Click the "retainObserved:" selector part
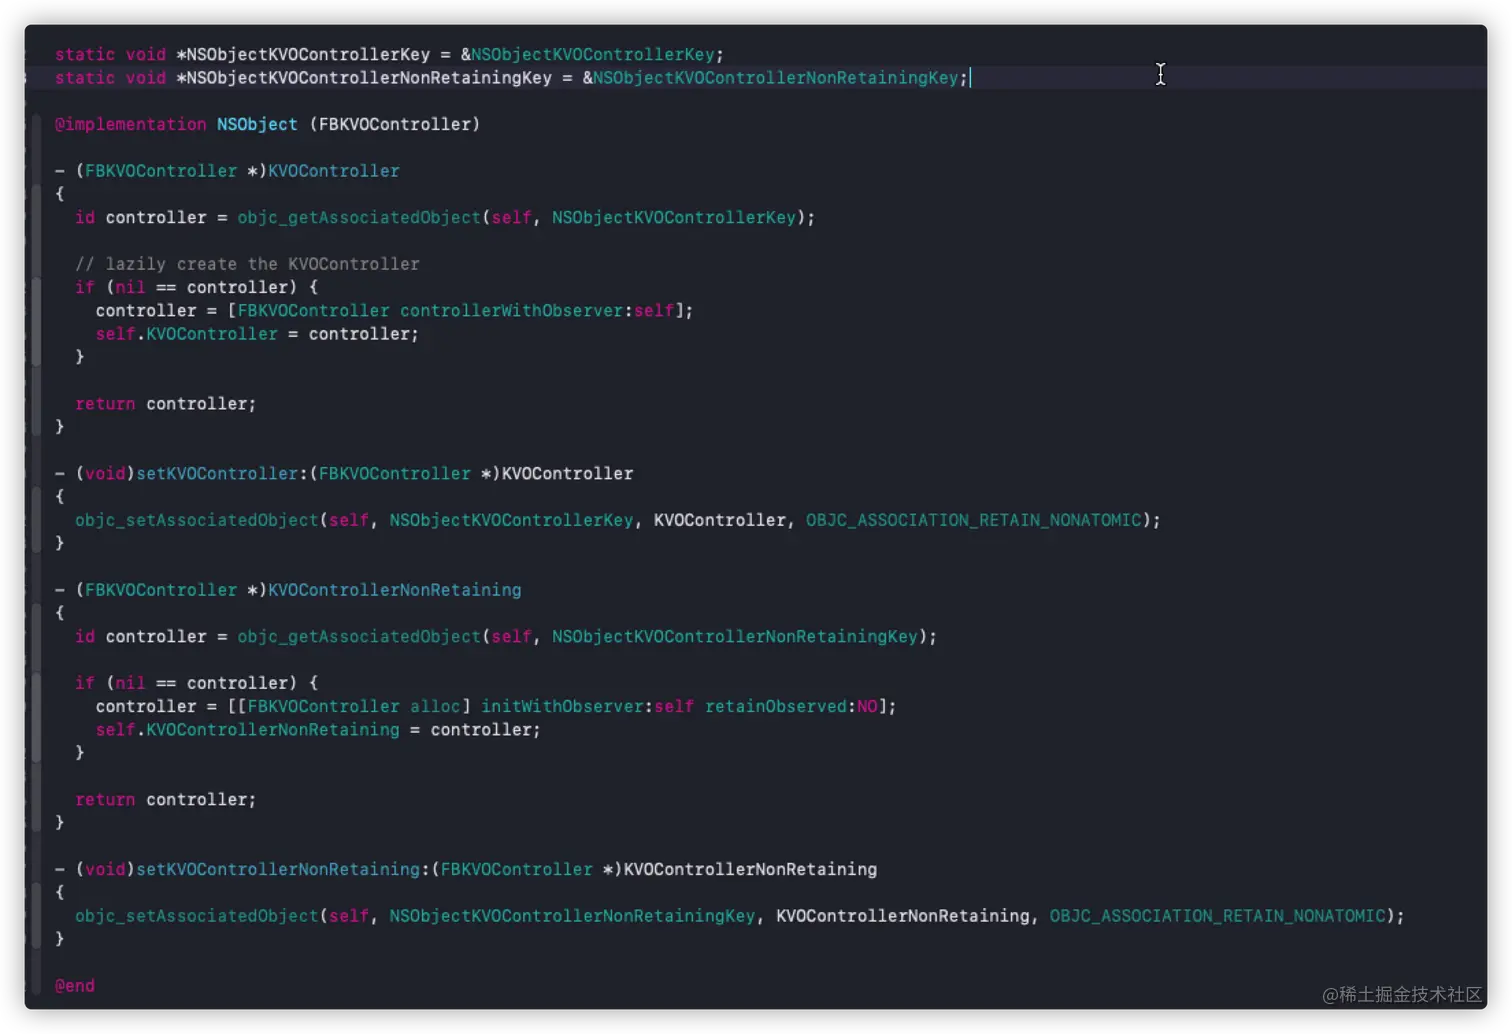The width and height of the screenshot is (1512, 1034). 780,707
